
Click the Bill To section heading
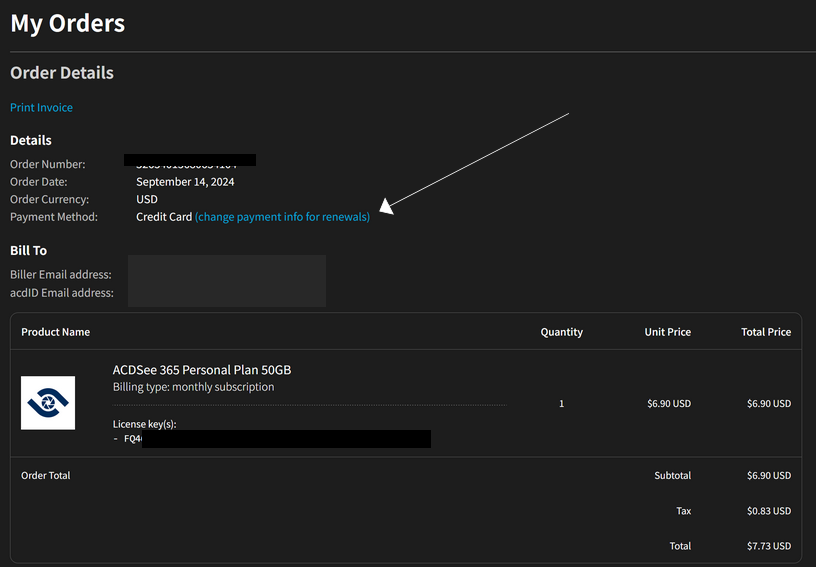(x=29, y=250)
